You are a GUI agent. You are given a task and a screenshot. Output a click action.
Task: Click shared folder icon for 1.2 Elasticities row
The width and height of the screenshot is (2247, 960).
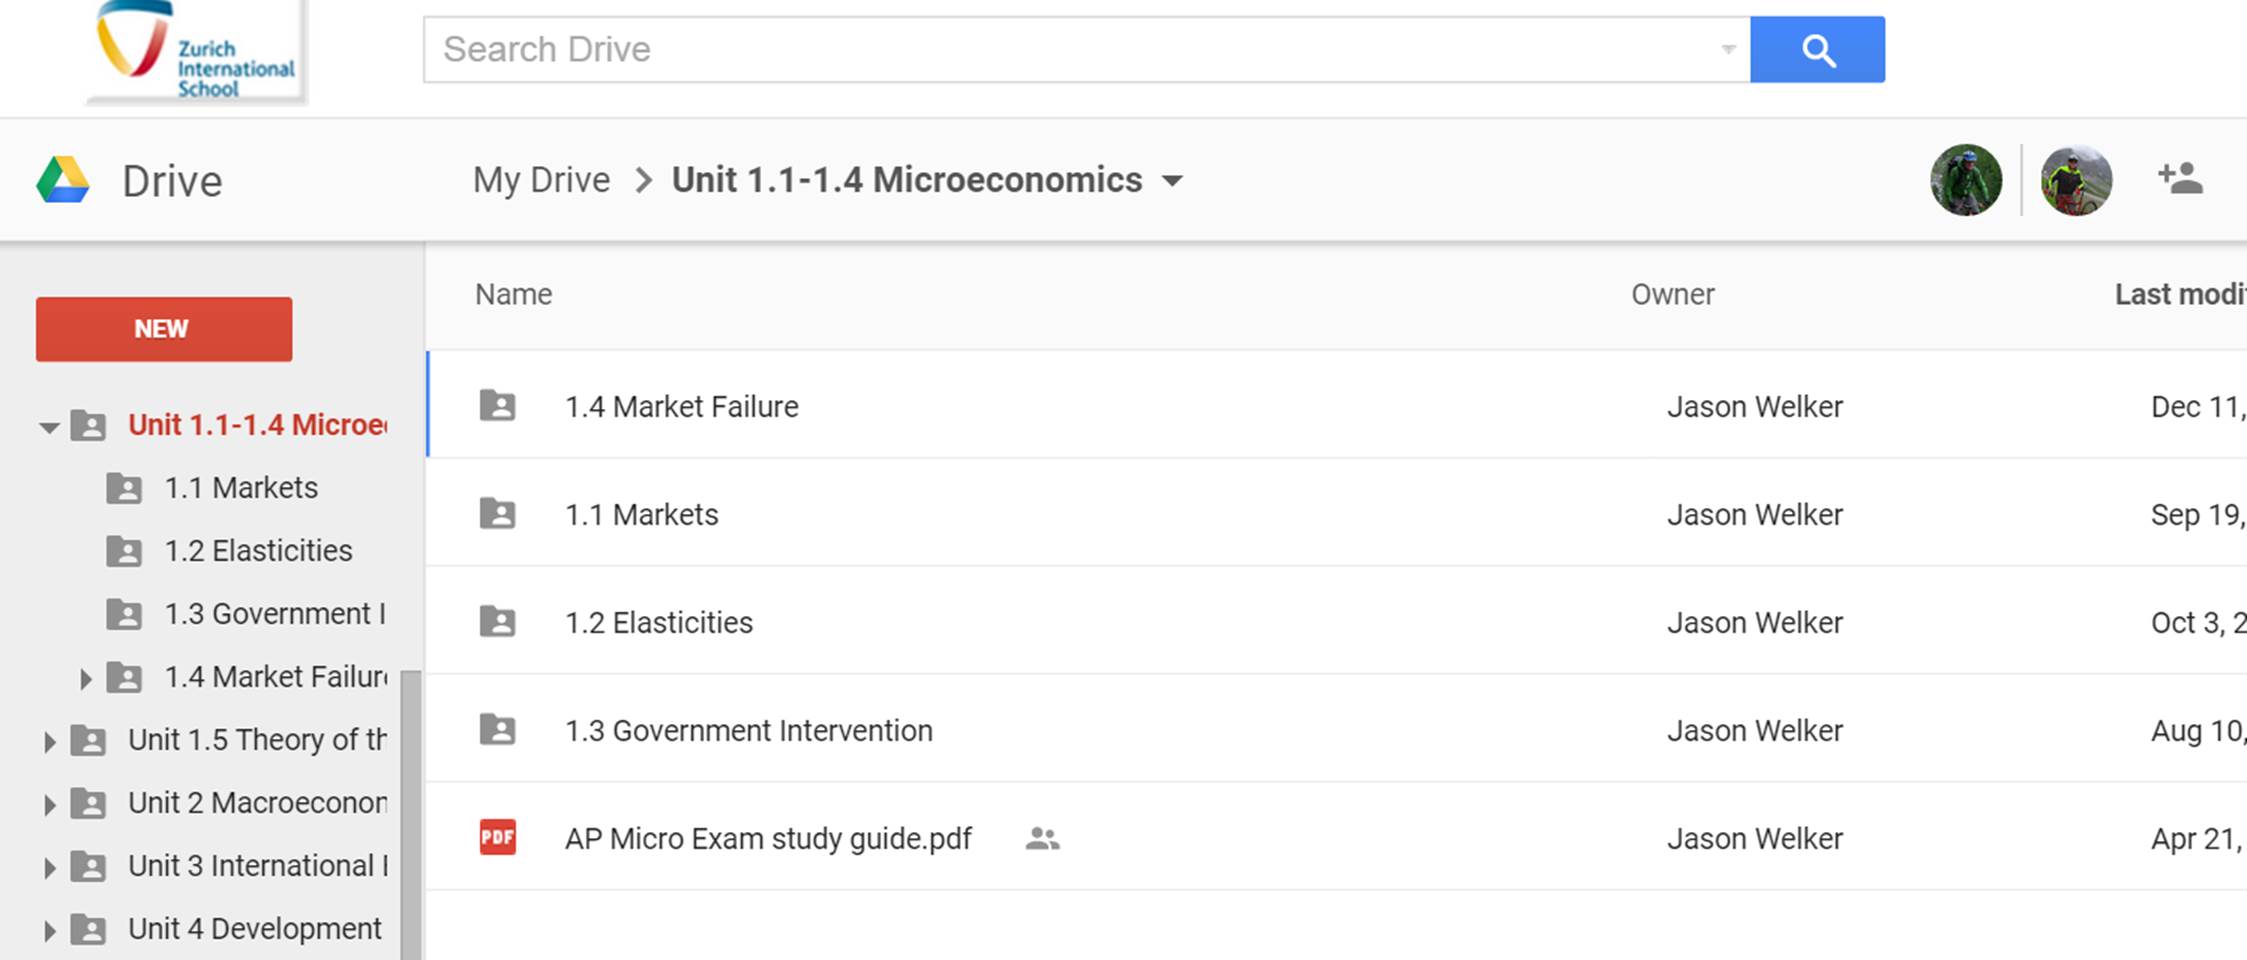497,622
